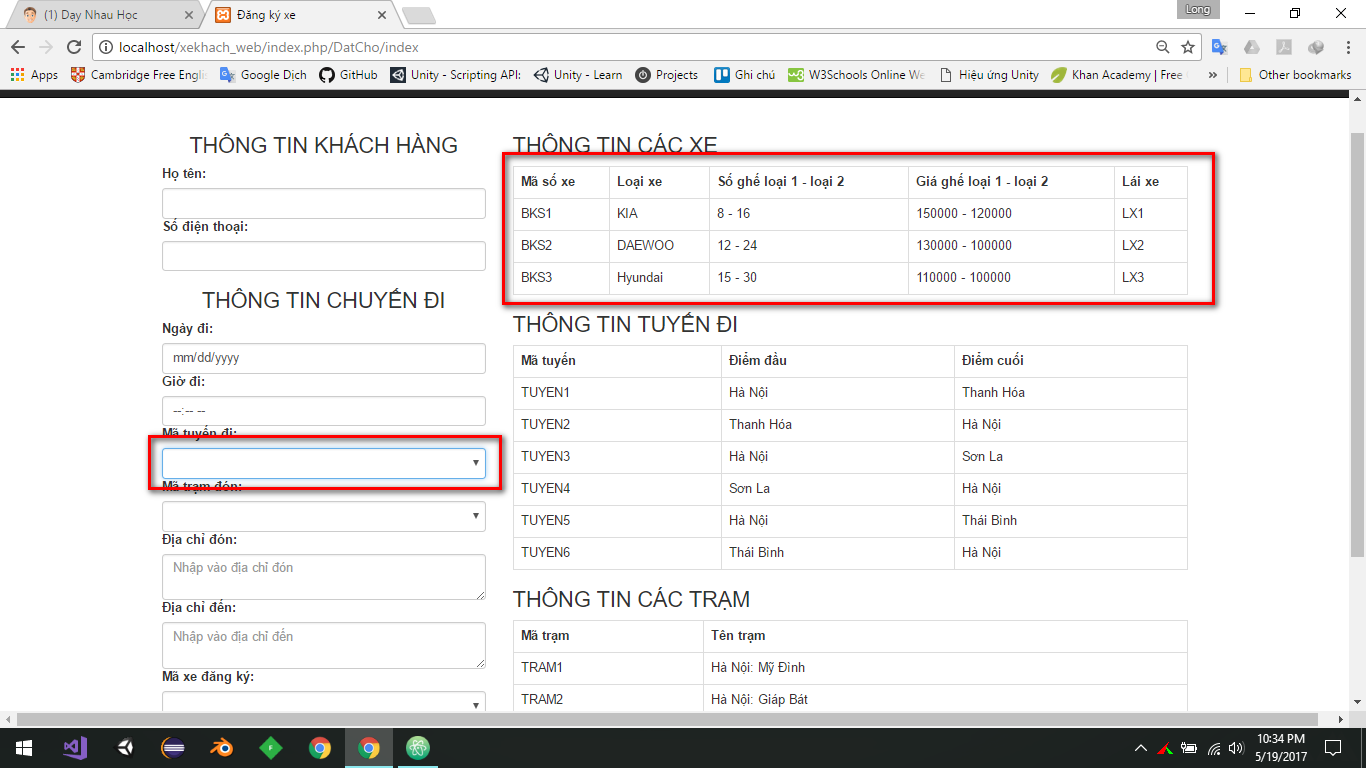This screenshot has height=768, width=1366.
Task: Show more bookmarks with the chevron
Action: pos(1213,75)
